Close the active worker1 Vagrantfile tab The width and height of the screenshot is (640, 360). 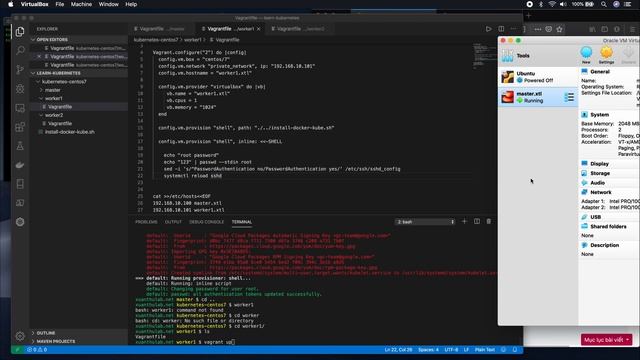pyautogui.click(x=259, y=29)
